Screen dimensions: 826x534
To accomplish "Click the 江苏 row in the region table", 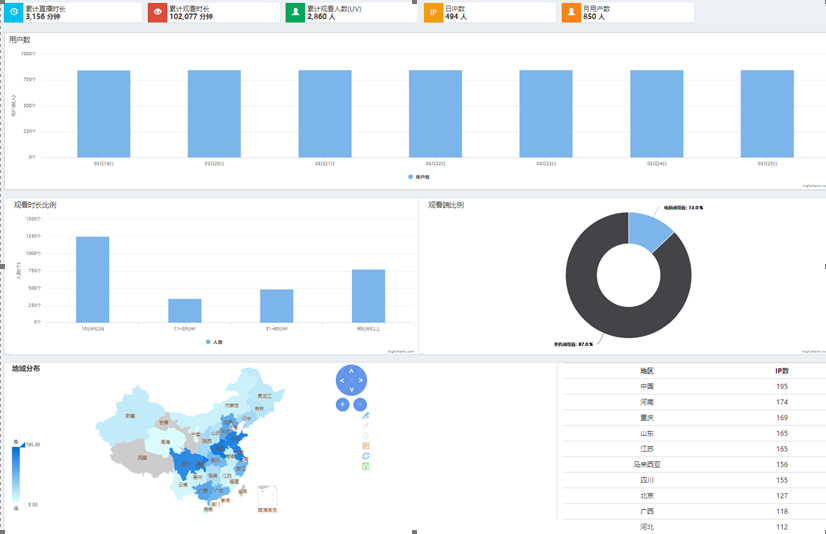I will click(694, 449).
